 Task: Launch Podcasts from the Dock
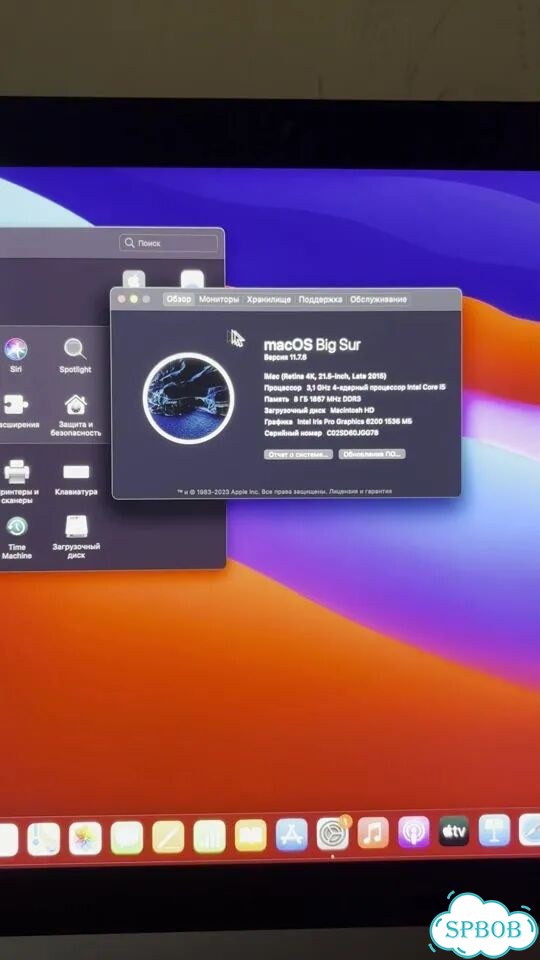pyautogui.click(x=414, y=832)
